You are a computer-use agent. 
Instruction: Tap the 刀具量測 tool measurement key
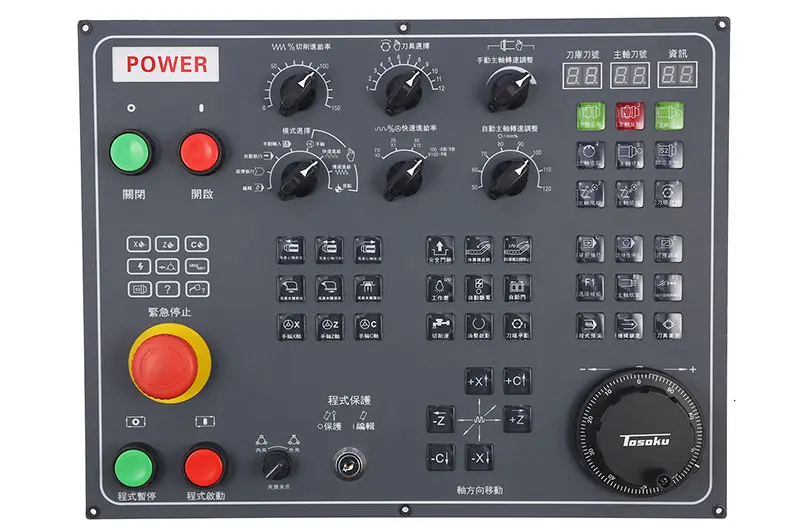(668, 326)
